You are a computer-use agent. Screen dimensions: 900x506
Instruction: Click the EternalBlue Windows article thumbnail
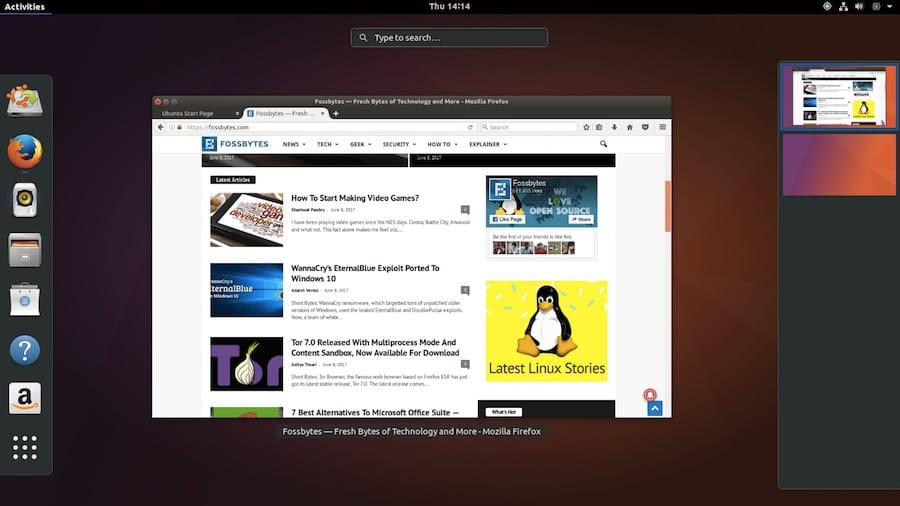247,290
